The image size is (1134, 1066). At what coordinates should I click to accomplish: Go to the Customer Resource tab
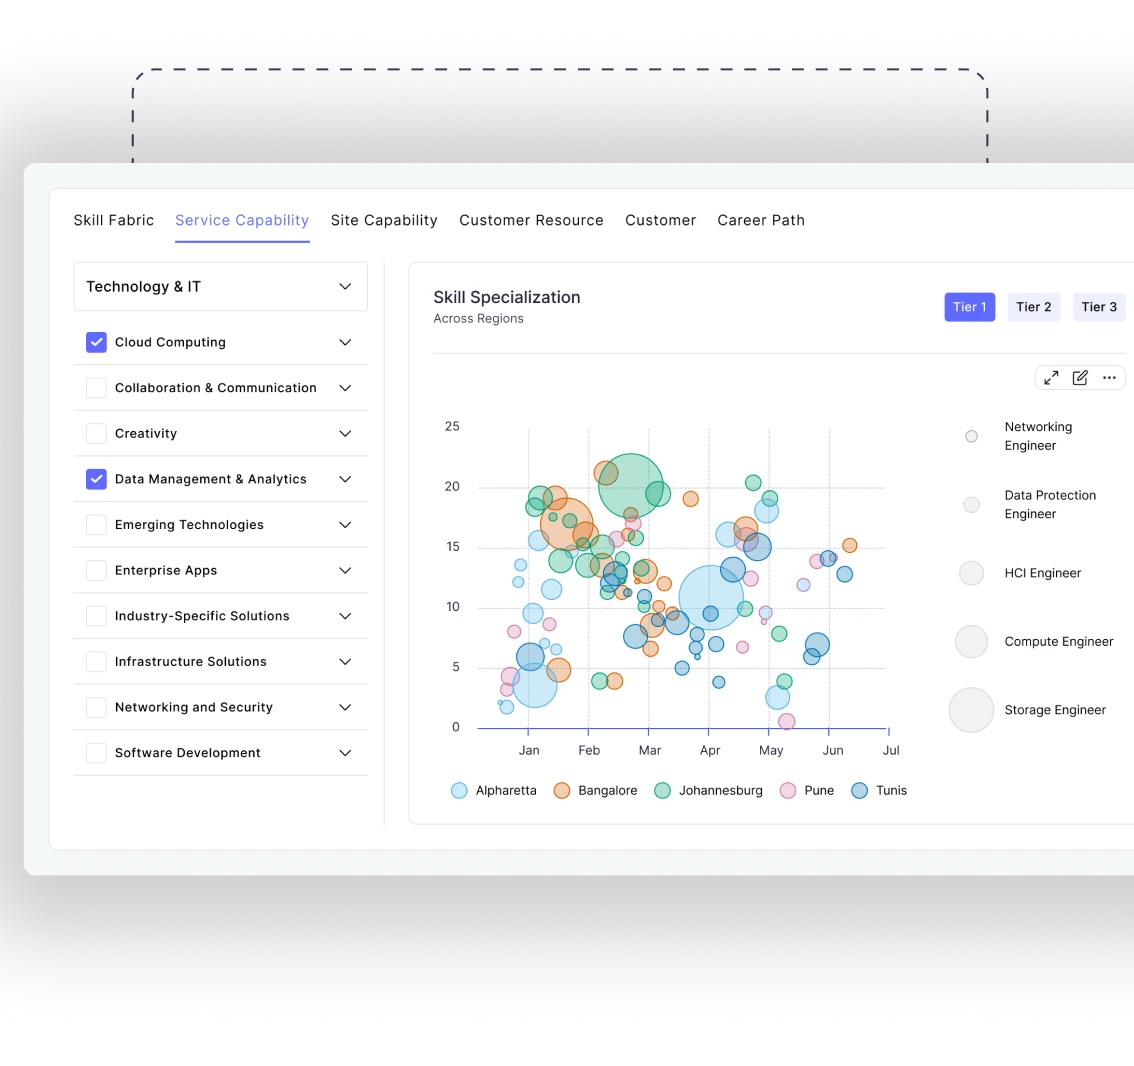(532, 220)
